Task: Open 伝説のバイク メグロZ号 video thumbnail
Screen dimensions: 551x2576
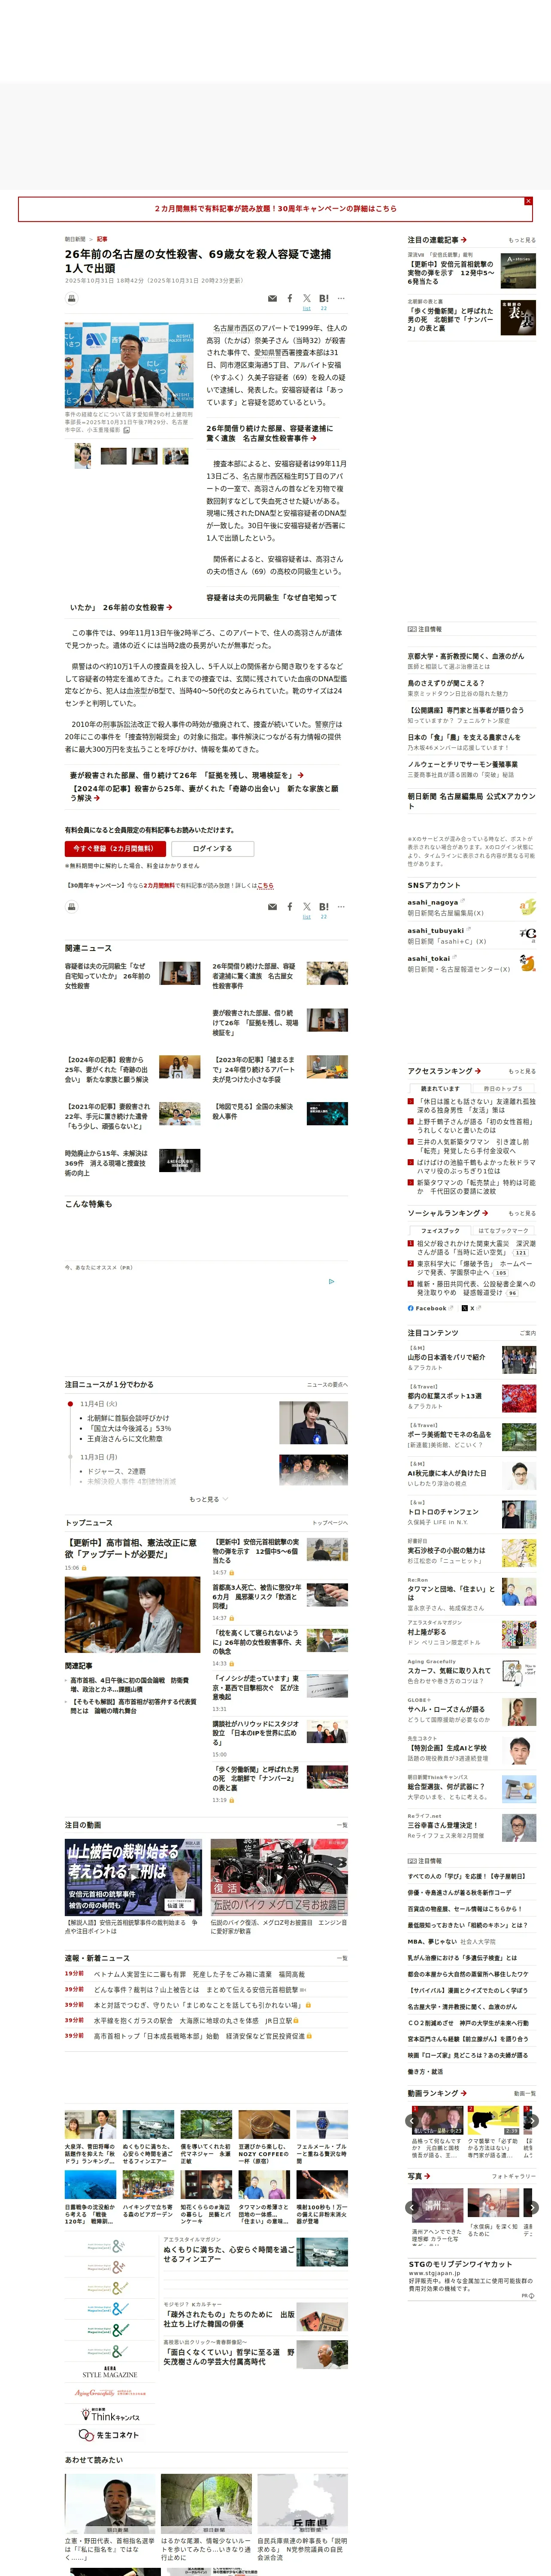Action: 279,1877
